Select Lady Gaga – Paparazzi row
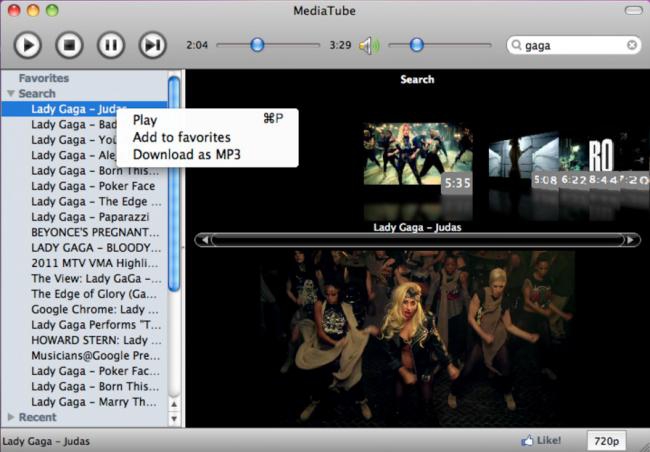The height and width of the screenshot is (452, 650). click(x=84, y=216)
